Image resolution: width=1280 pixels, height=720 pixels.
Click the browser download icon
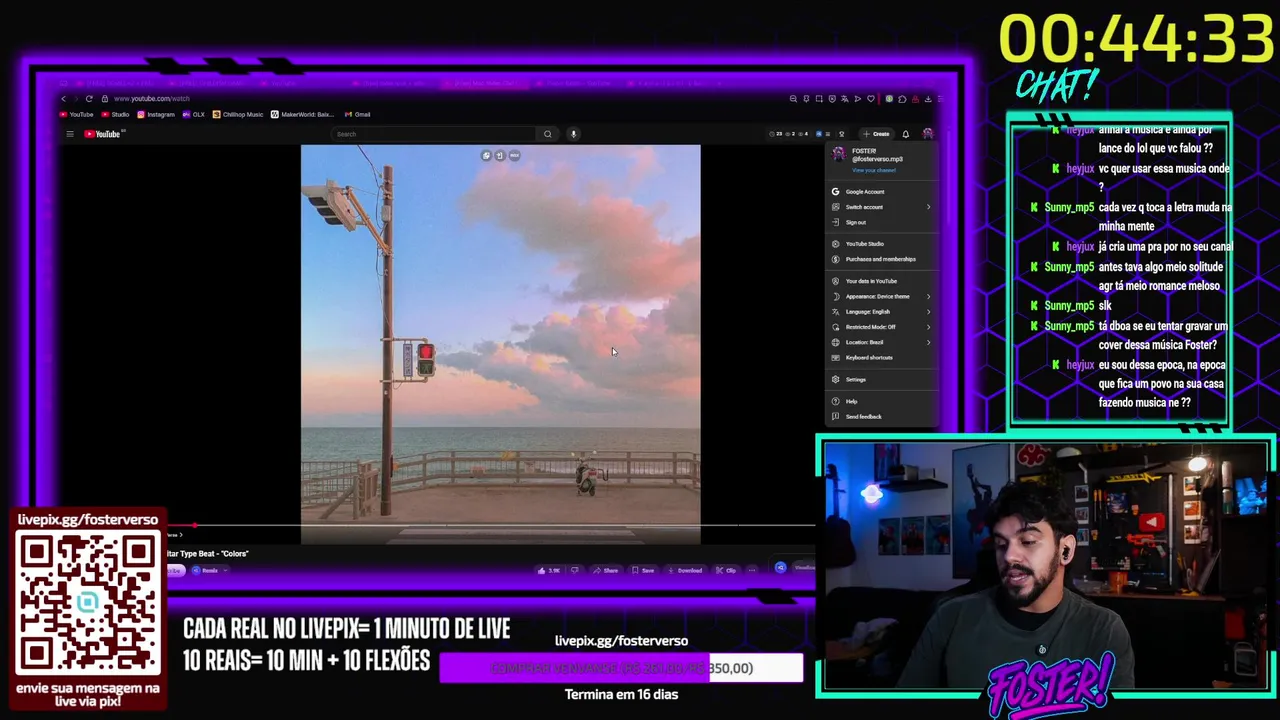pos(928,99)
